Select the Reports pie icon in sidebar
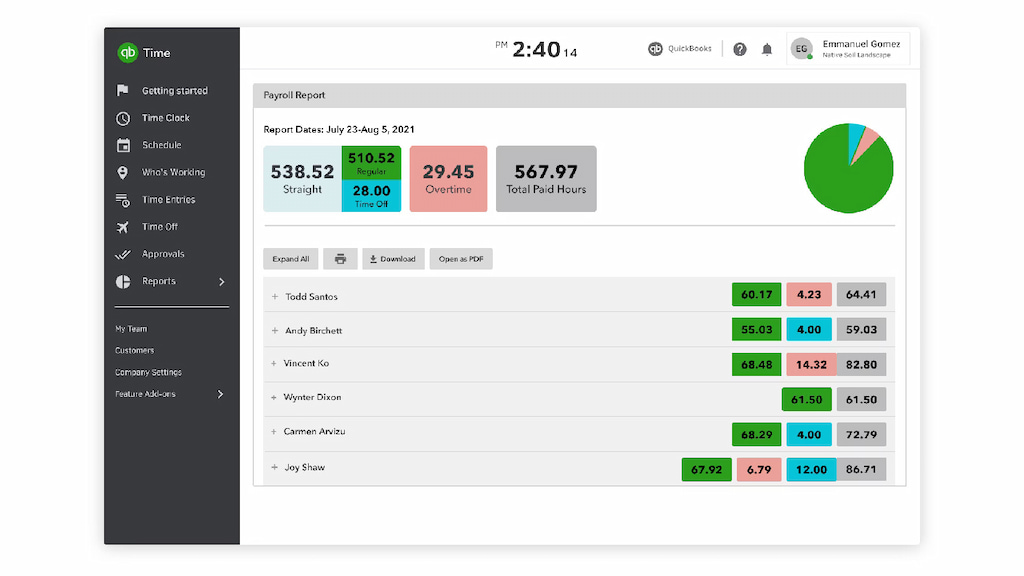 coord(121,281)
